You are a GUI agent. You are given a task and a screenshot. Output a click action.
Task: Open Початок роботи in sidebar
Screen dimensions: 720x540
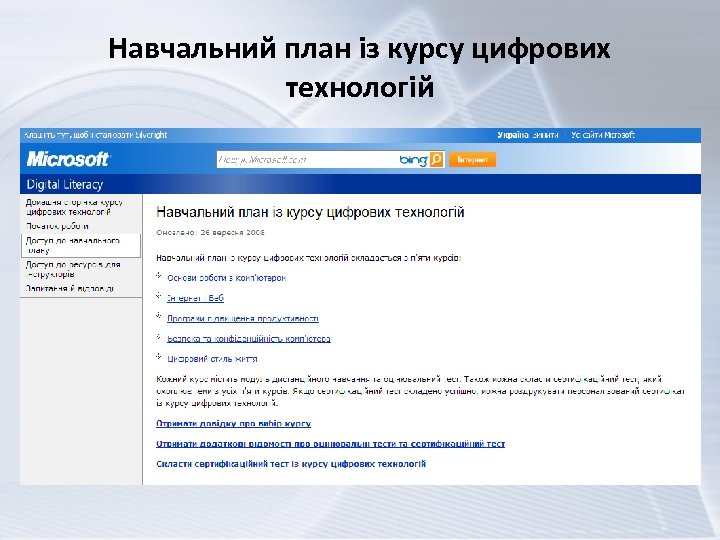(x=57, y=226)
